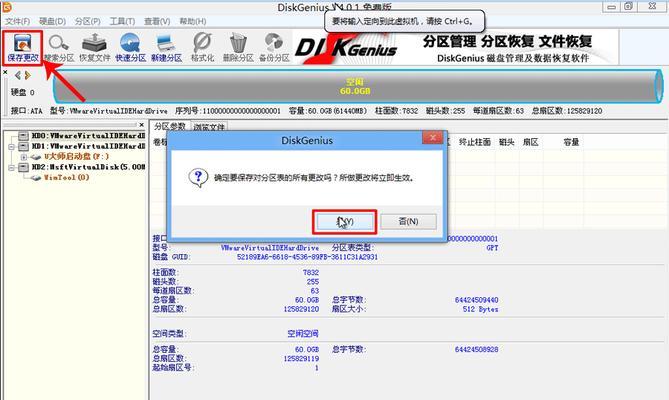The width and height of the screenshot is (669, 400).
Task: Expand the U大师启动盘(F:) tree node
Action: point(24,157)
